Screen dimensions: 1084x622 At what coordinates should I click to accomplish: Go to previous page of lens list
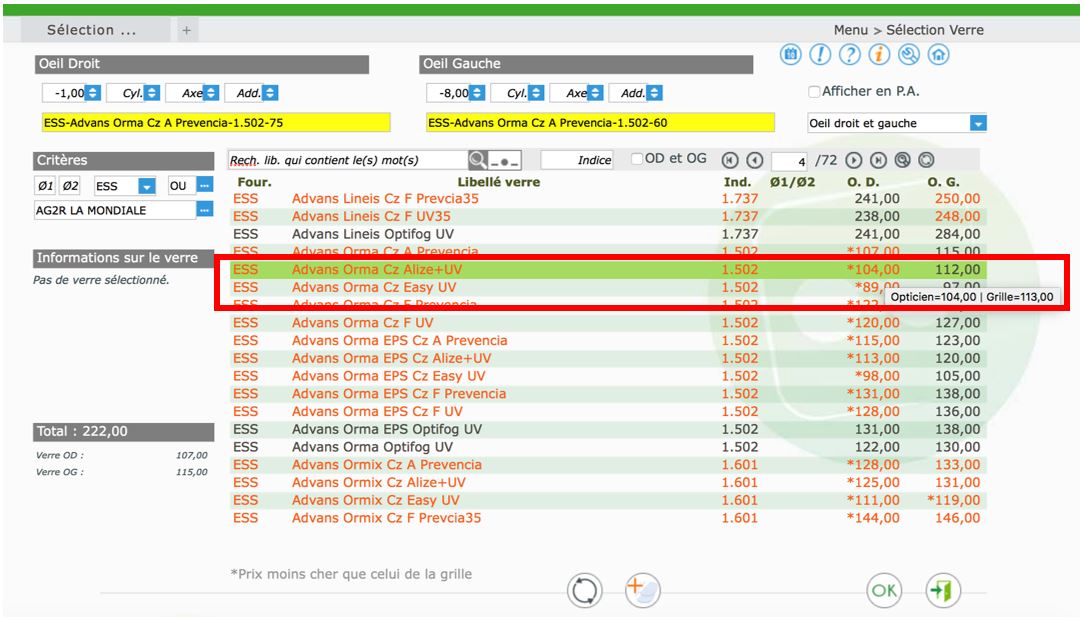755,160
